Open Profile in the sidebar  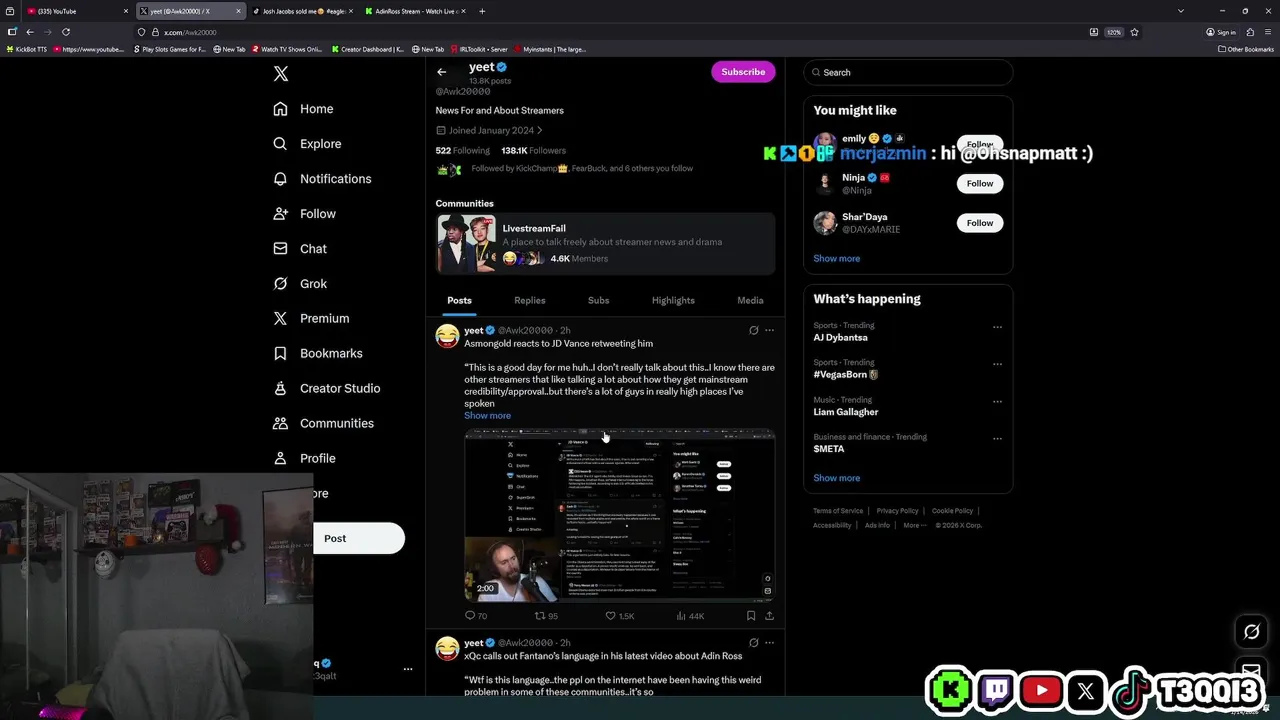[304, 459]
